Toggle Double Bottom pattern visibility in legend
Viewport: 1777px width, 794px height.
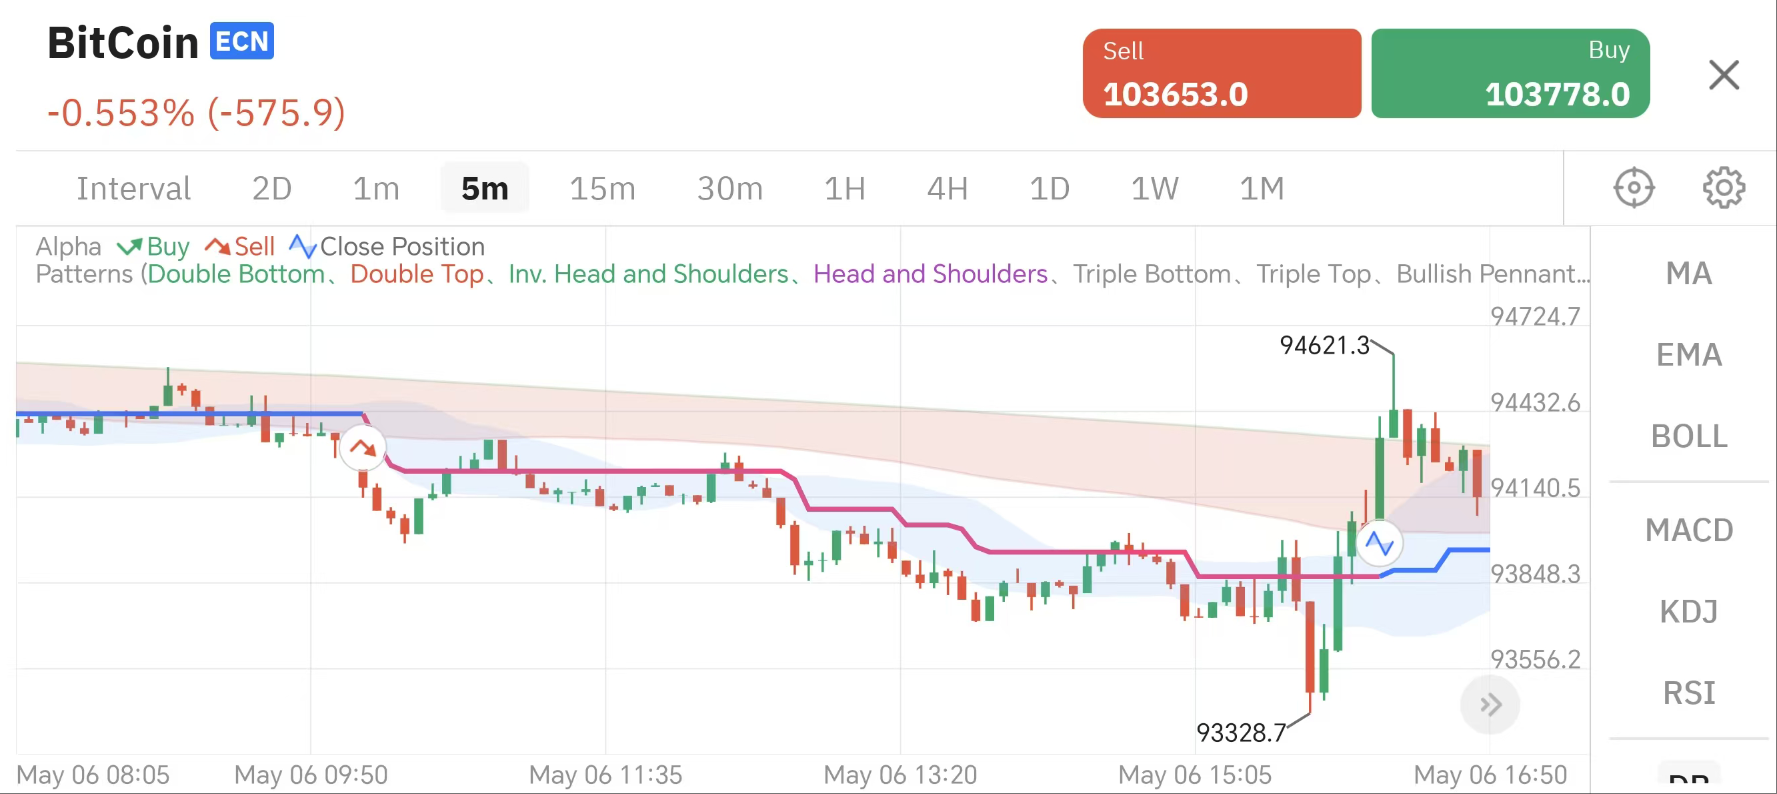click(237, 274)
